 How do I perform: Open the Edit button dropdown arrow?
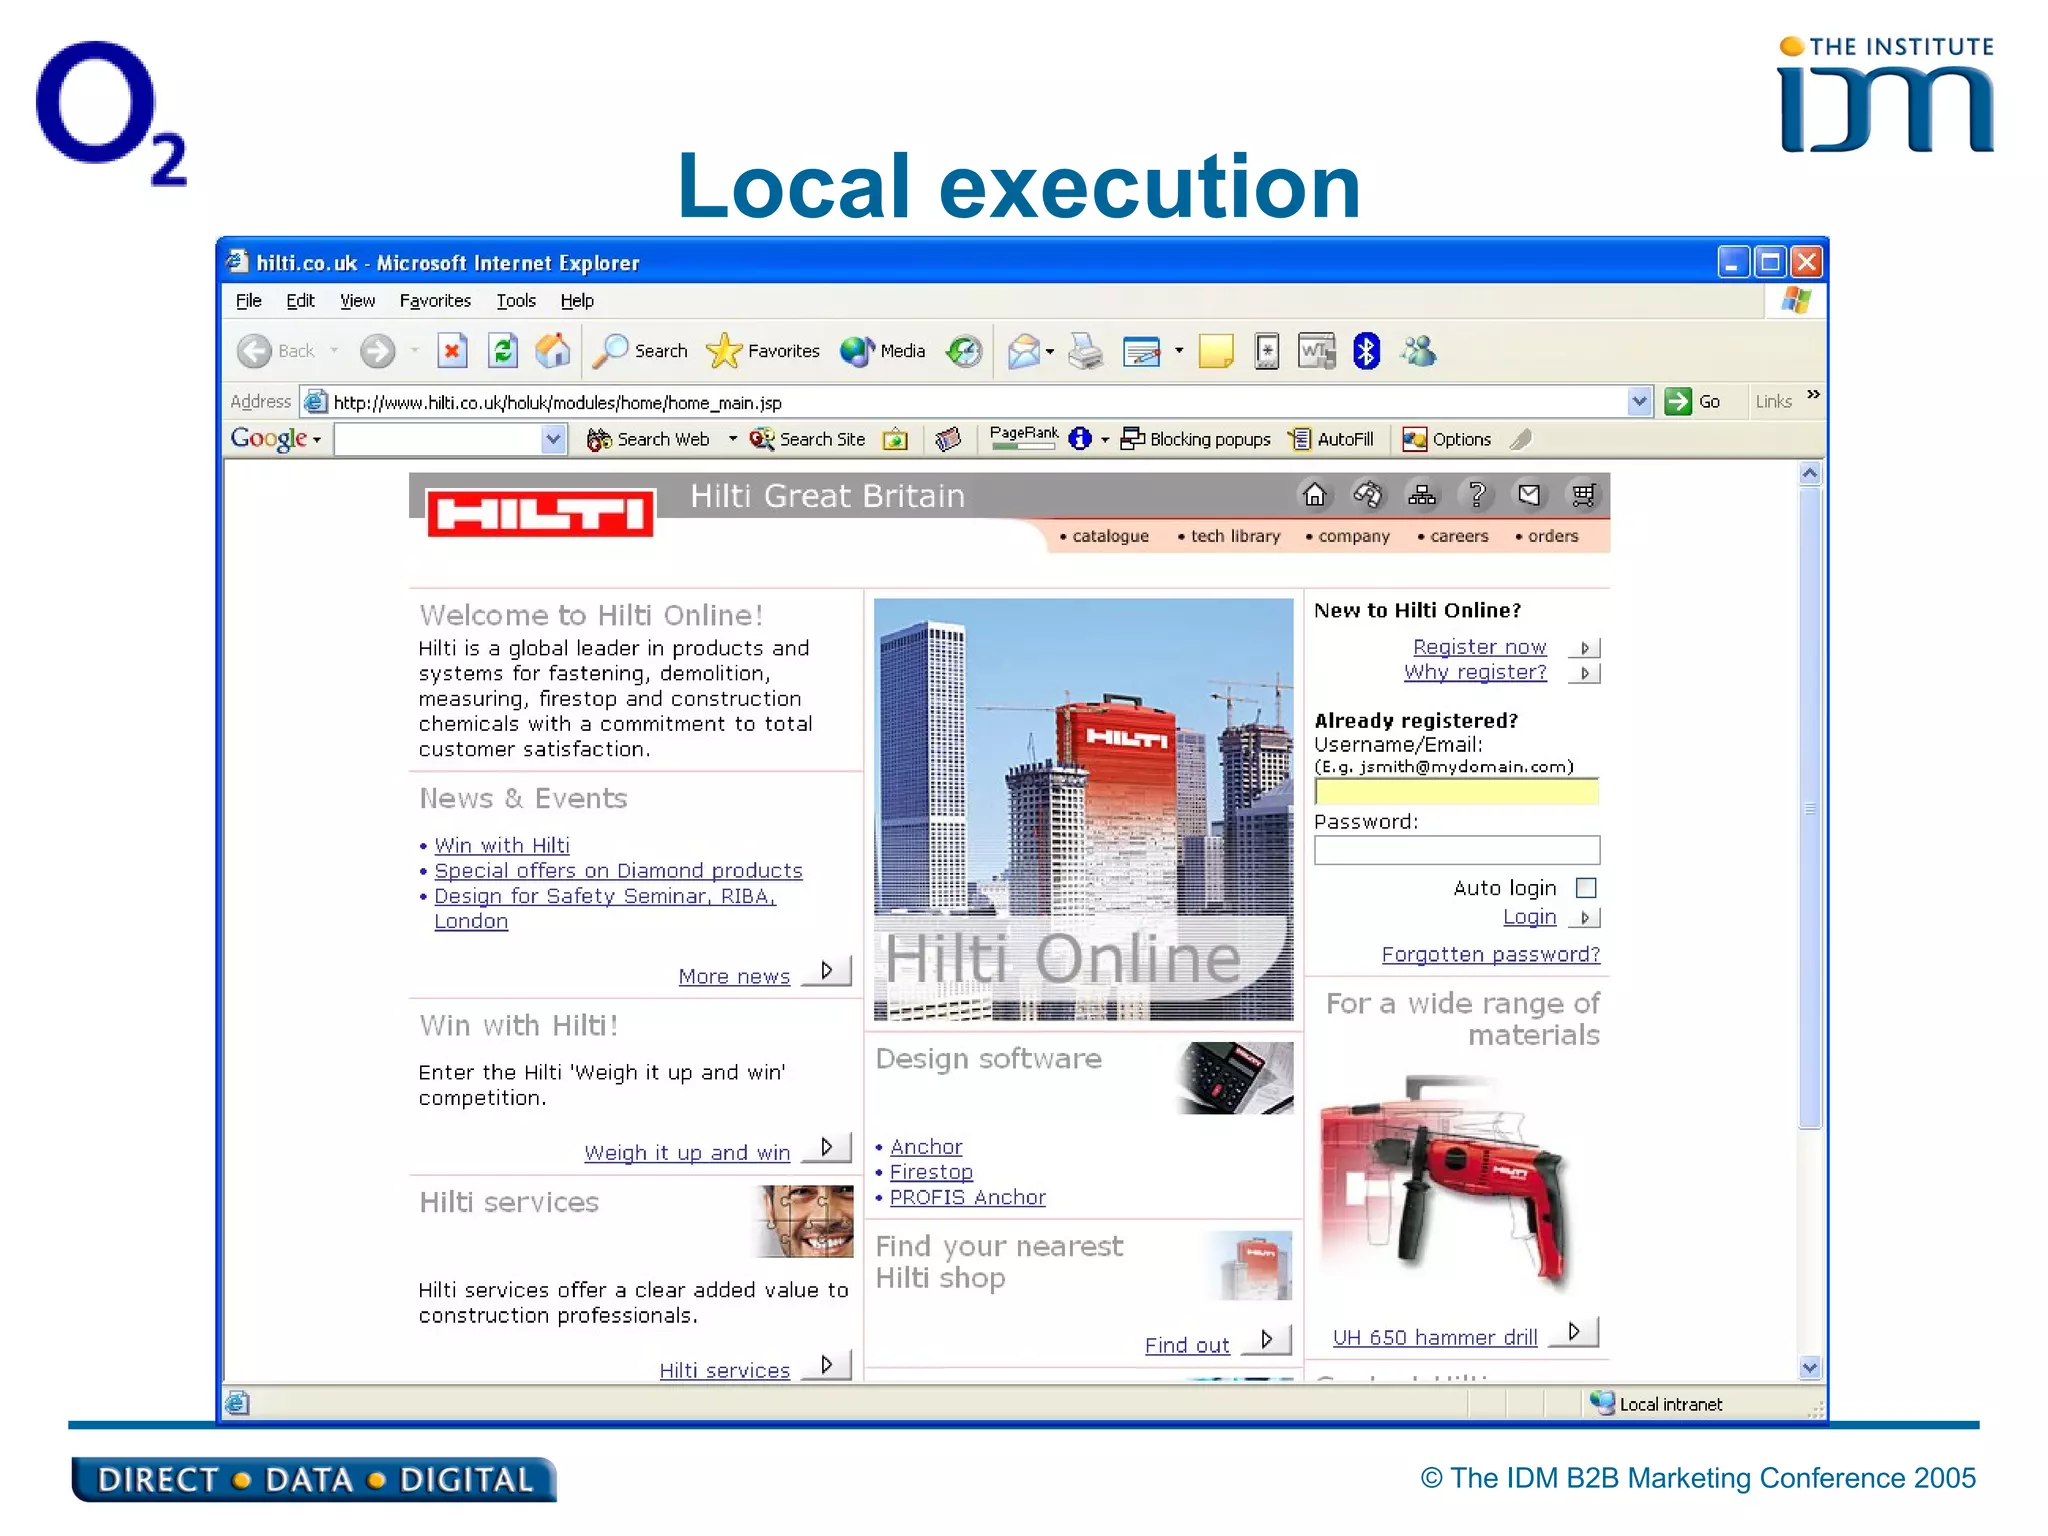(1179, 351)
